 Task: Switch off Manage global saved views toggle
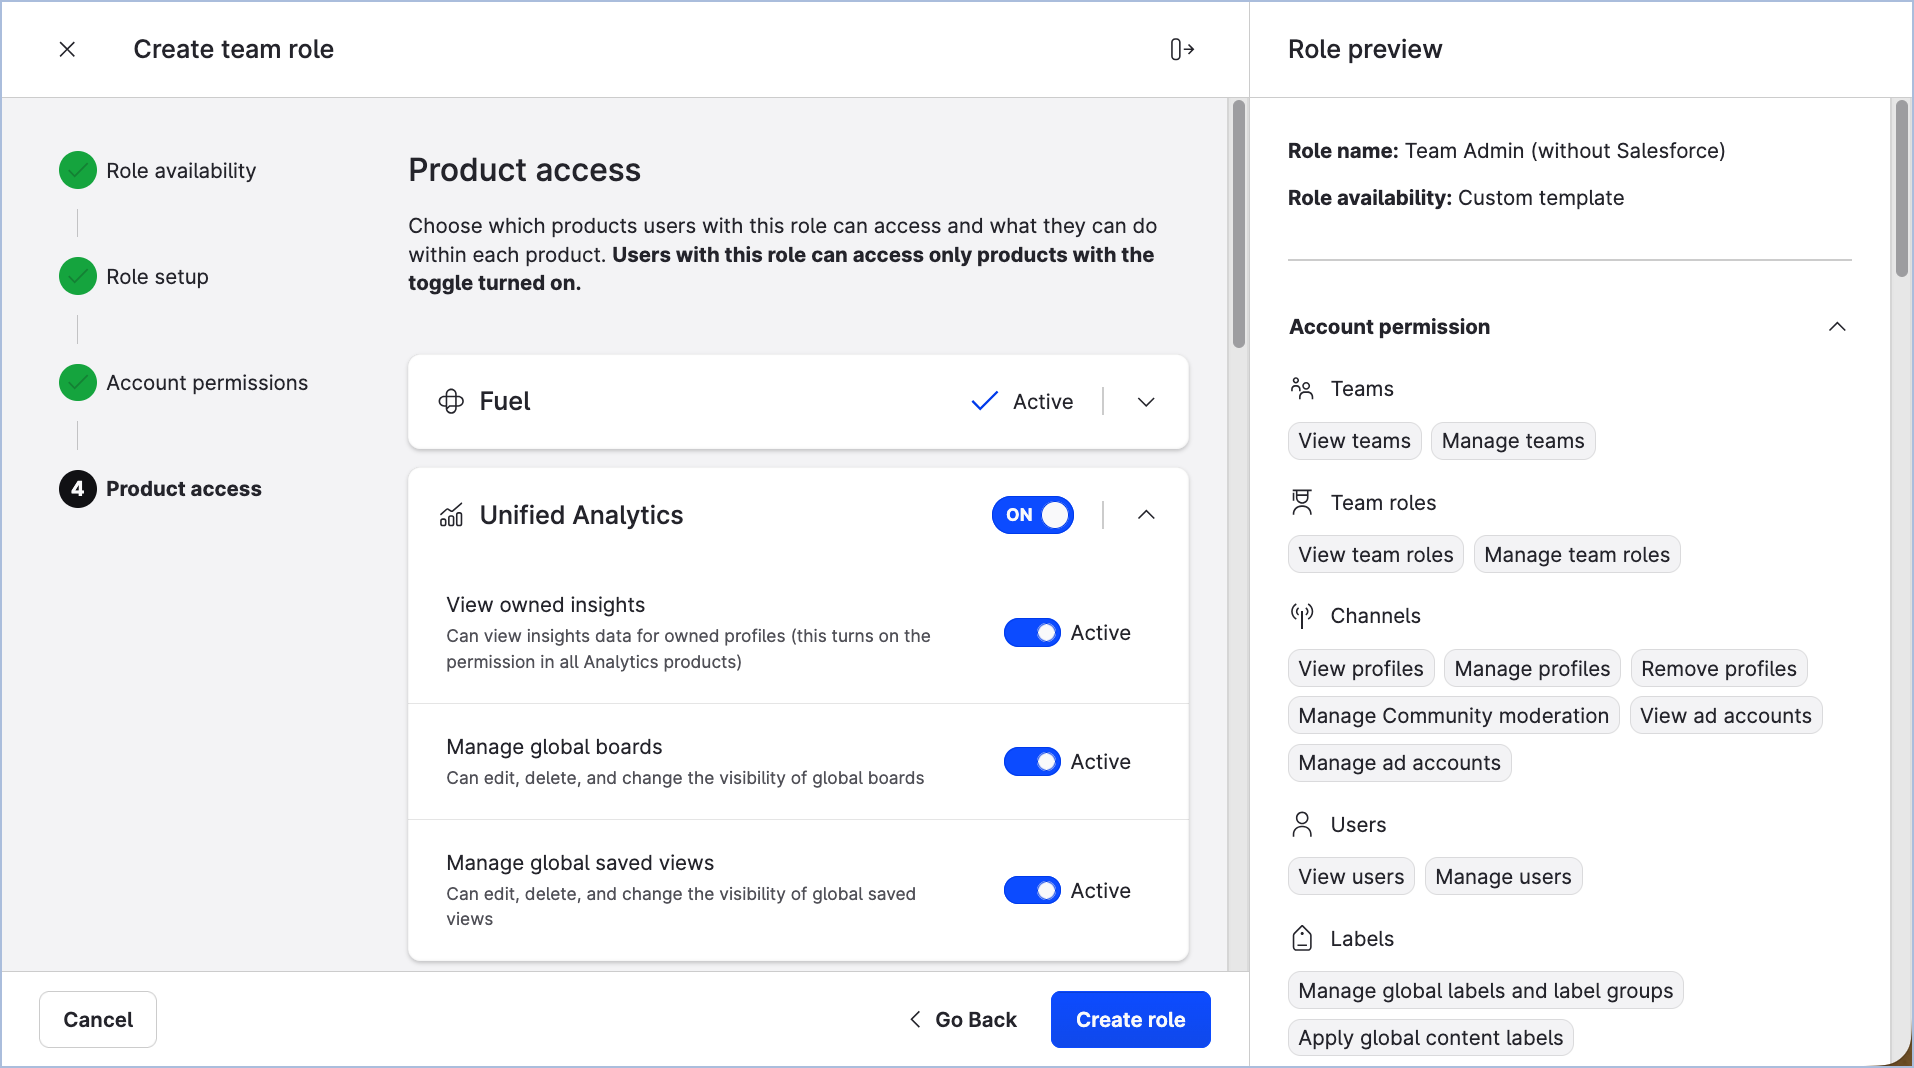coord(1032,890)
